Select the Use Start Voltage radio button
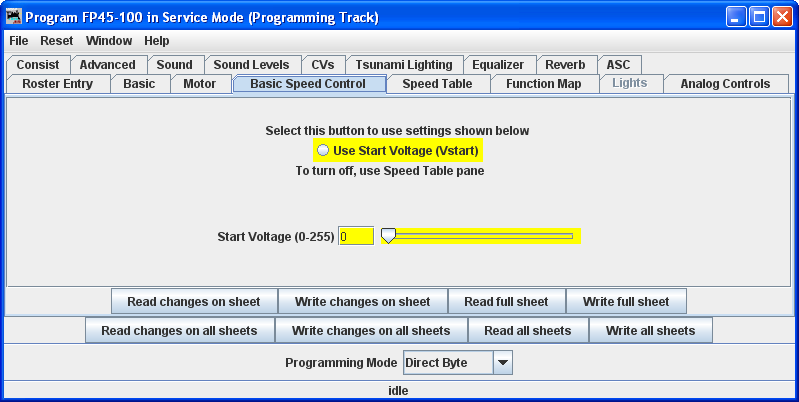The height and width of the screenshot is (402, 799). coord(323,150)
